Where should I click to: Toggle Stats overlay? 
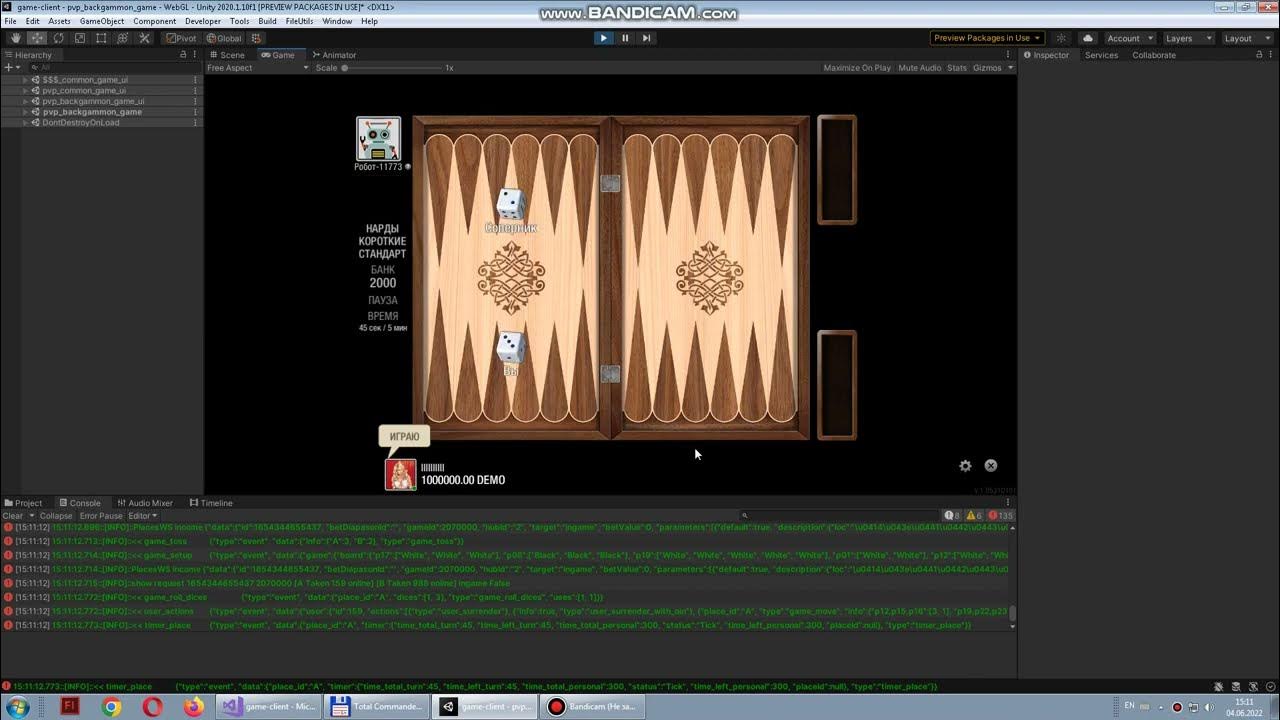click(957, 68)
